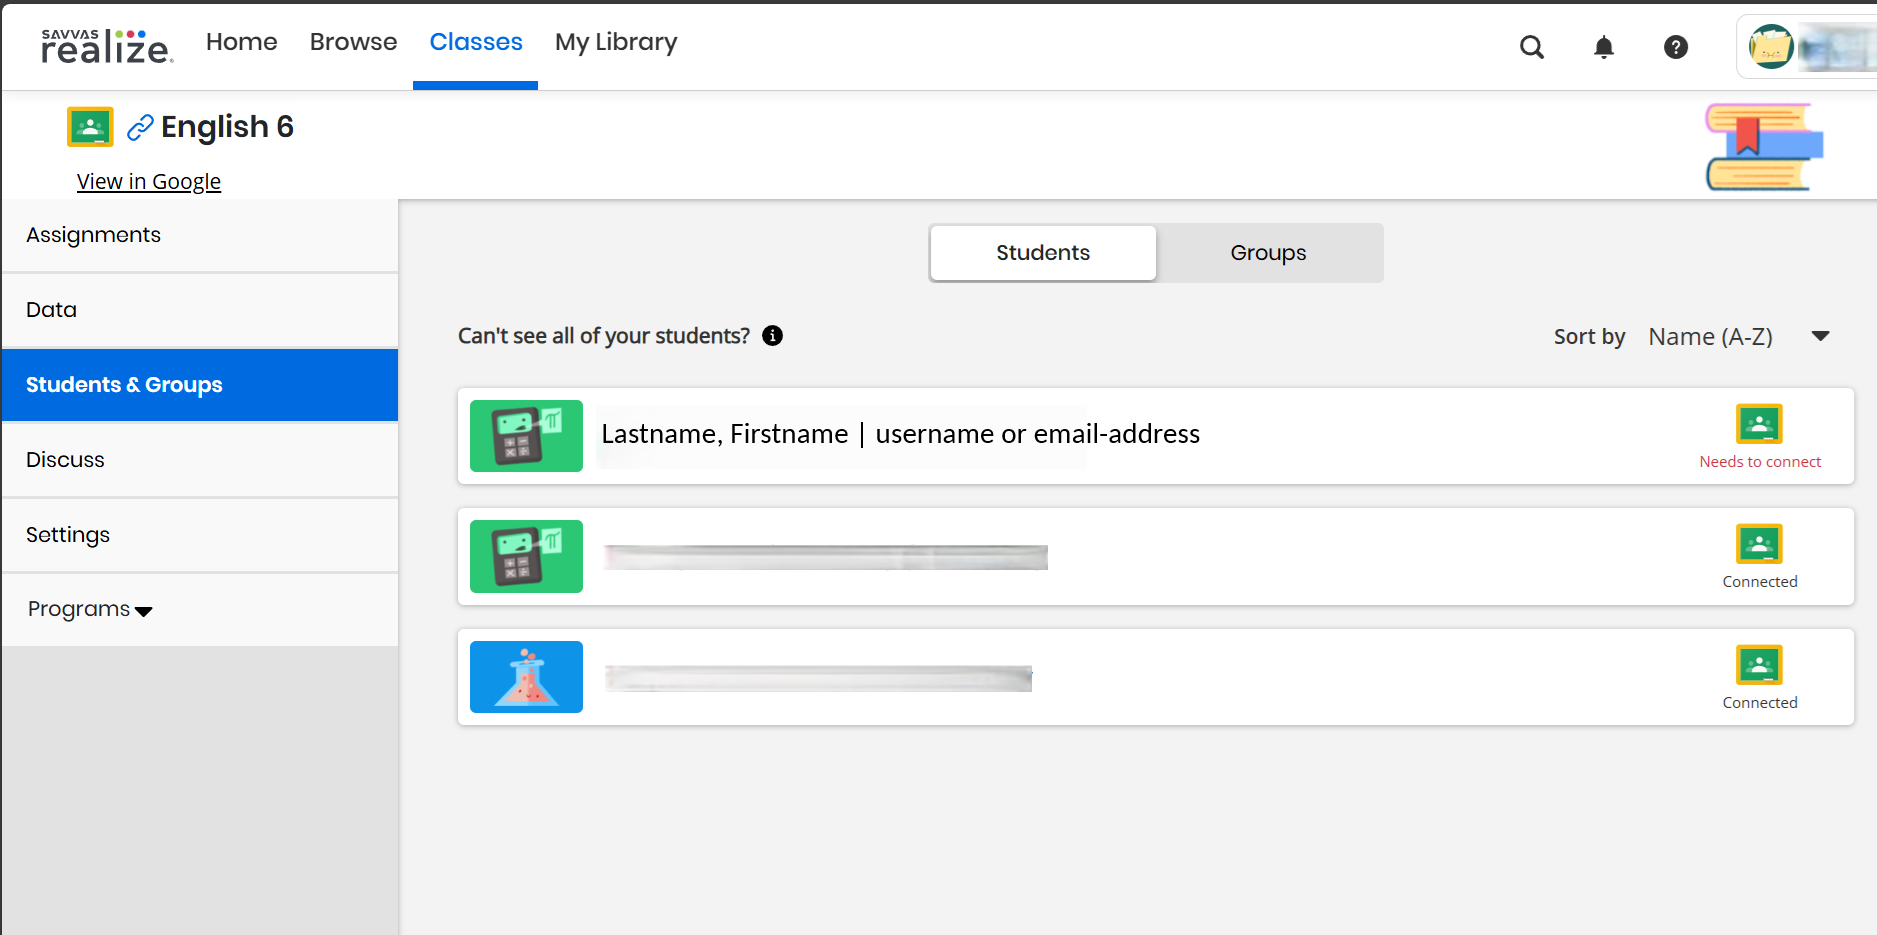
Task: Click the Google Classroom icon in the flask student row
Action: click(1759, 665)
